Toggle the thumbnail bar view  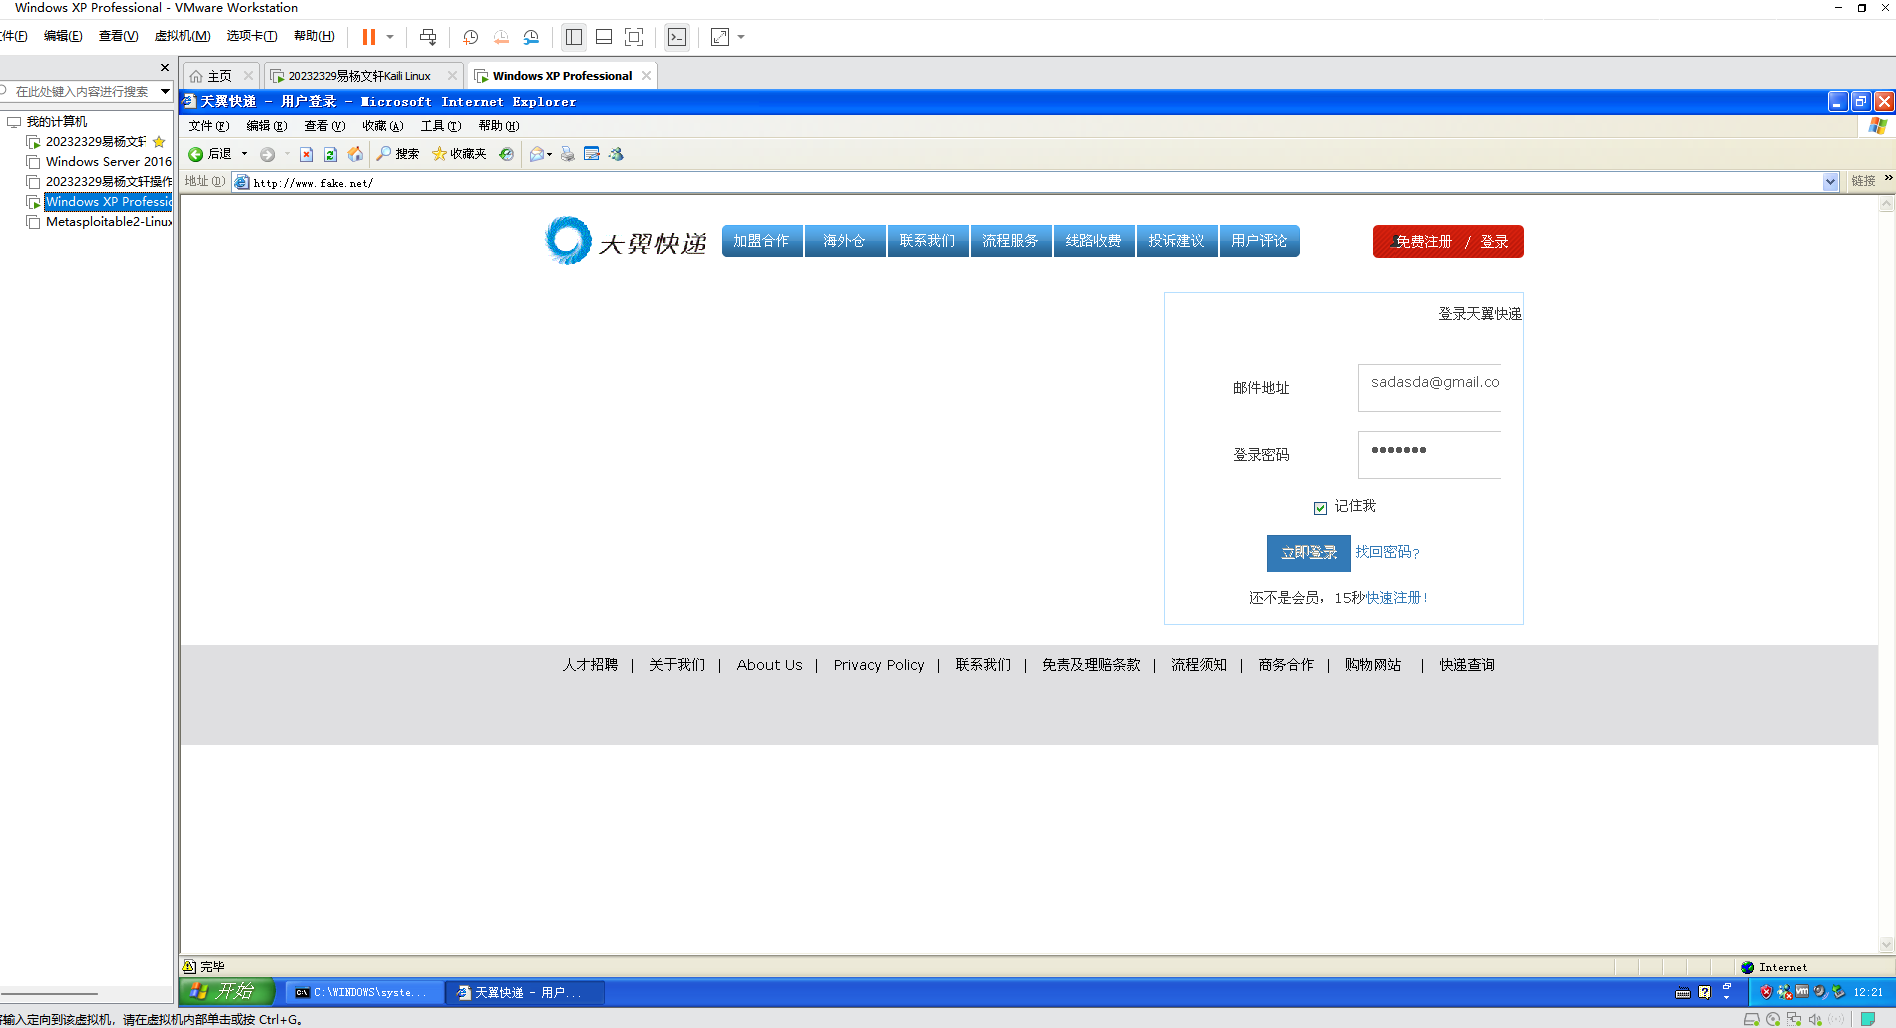pos(604,37)
